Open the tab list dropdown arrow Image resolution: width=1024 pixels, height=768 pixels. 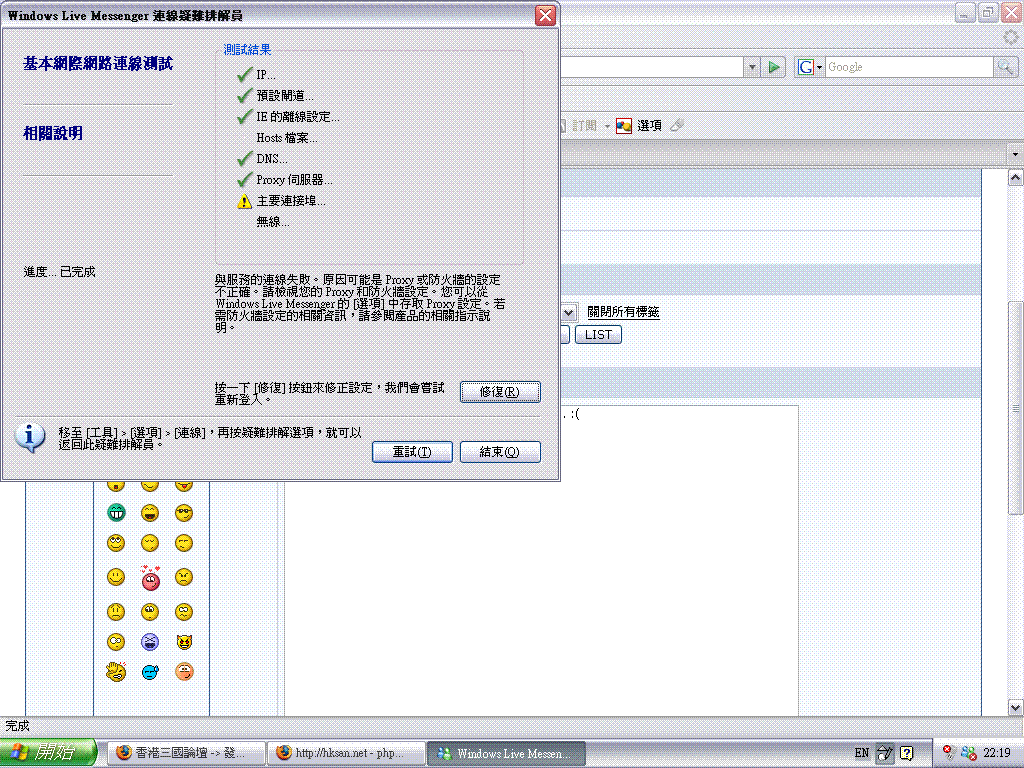(1015, 154)
